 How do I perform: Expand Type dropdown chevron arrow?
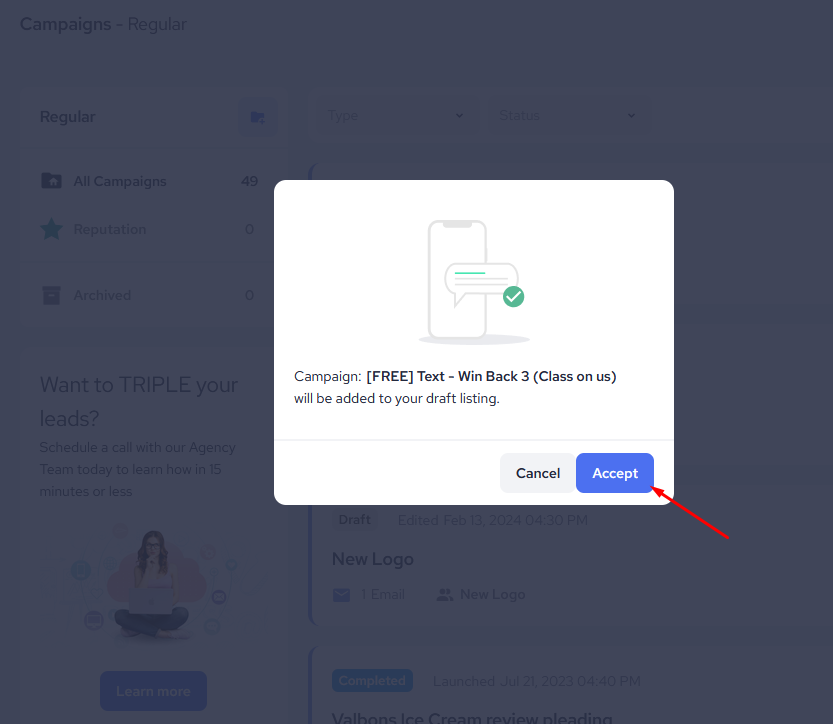(x=460, y=116)
